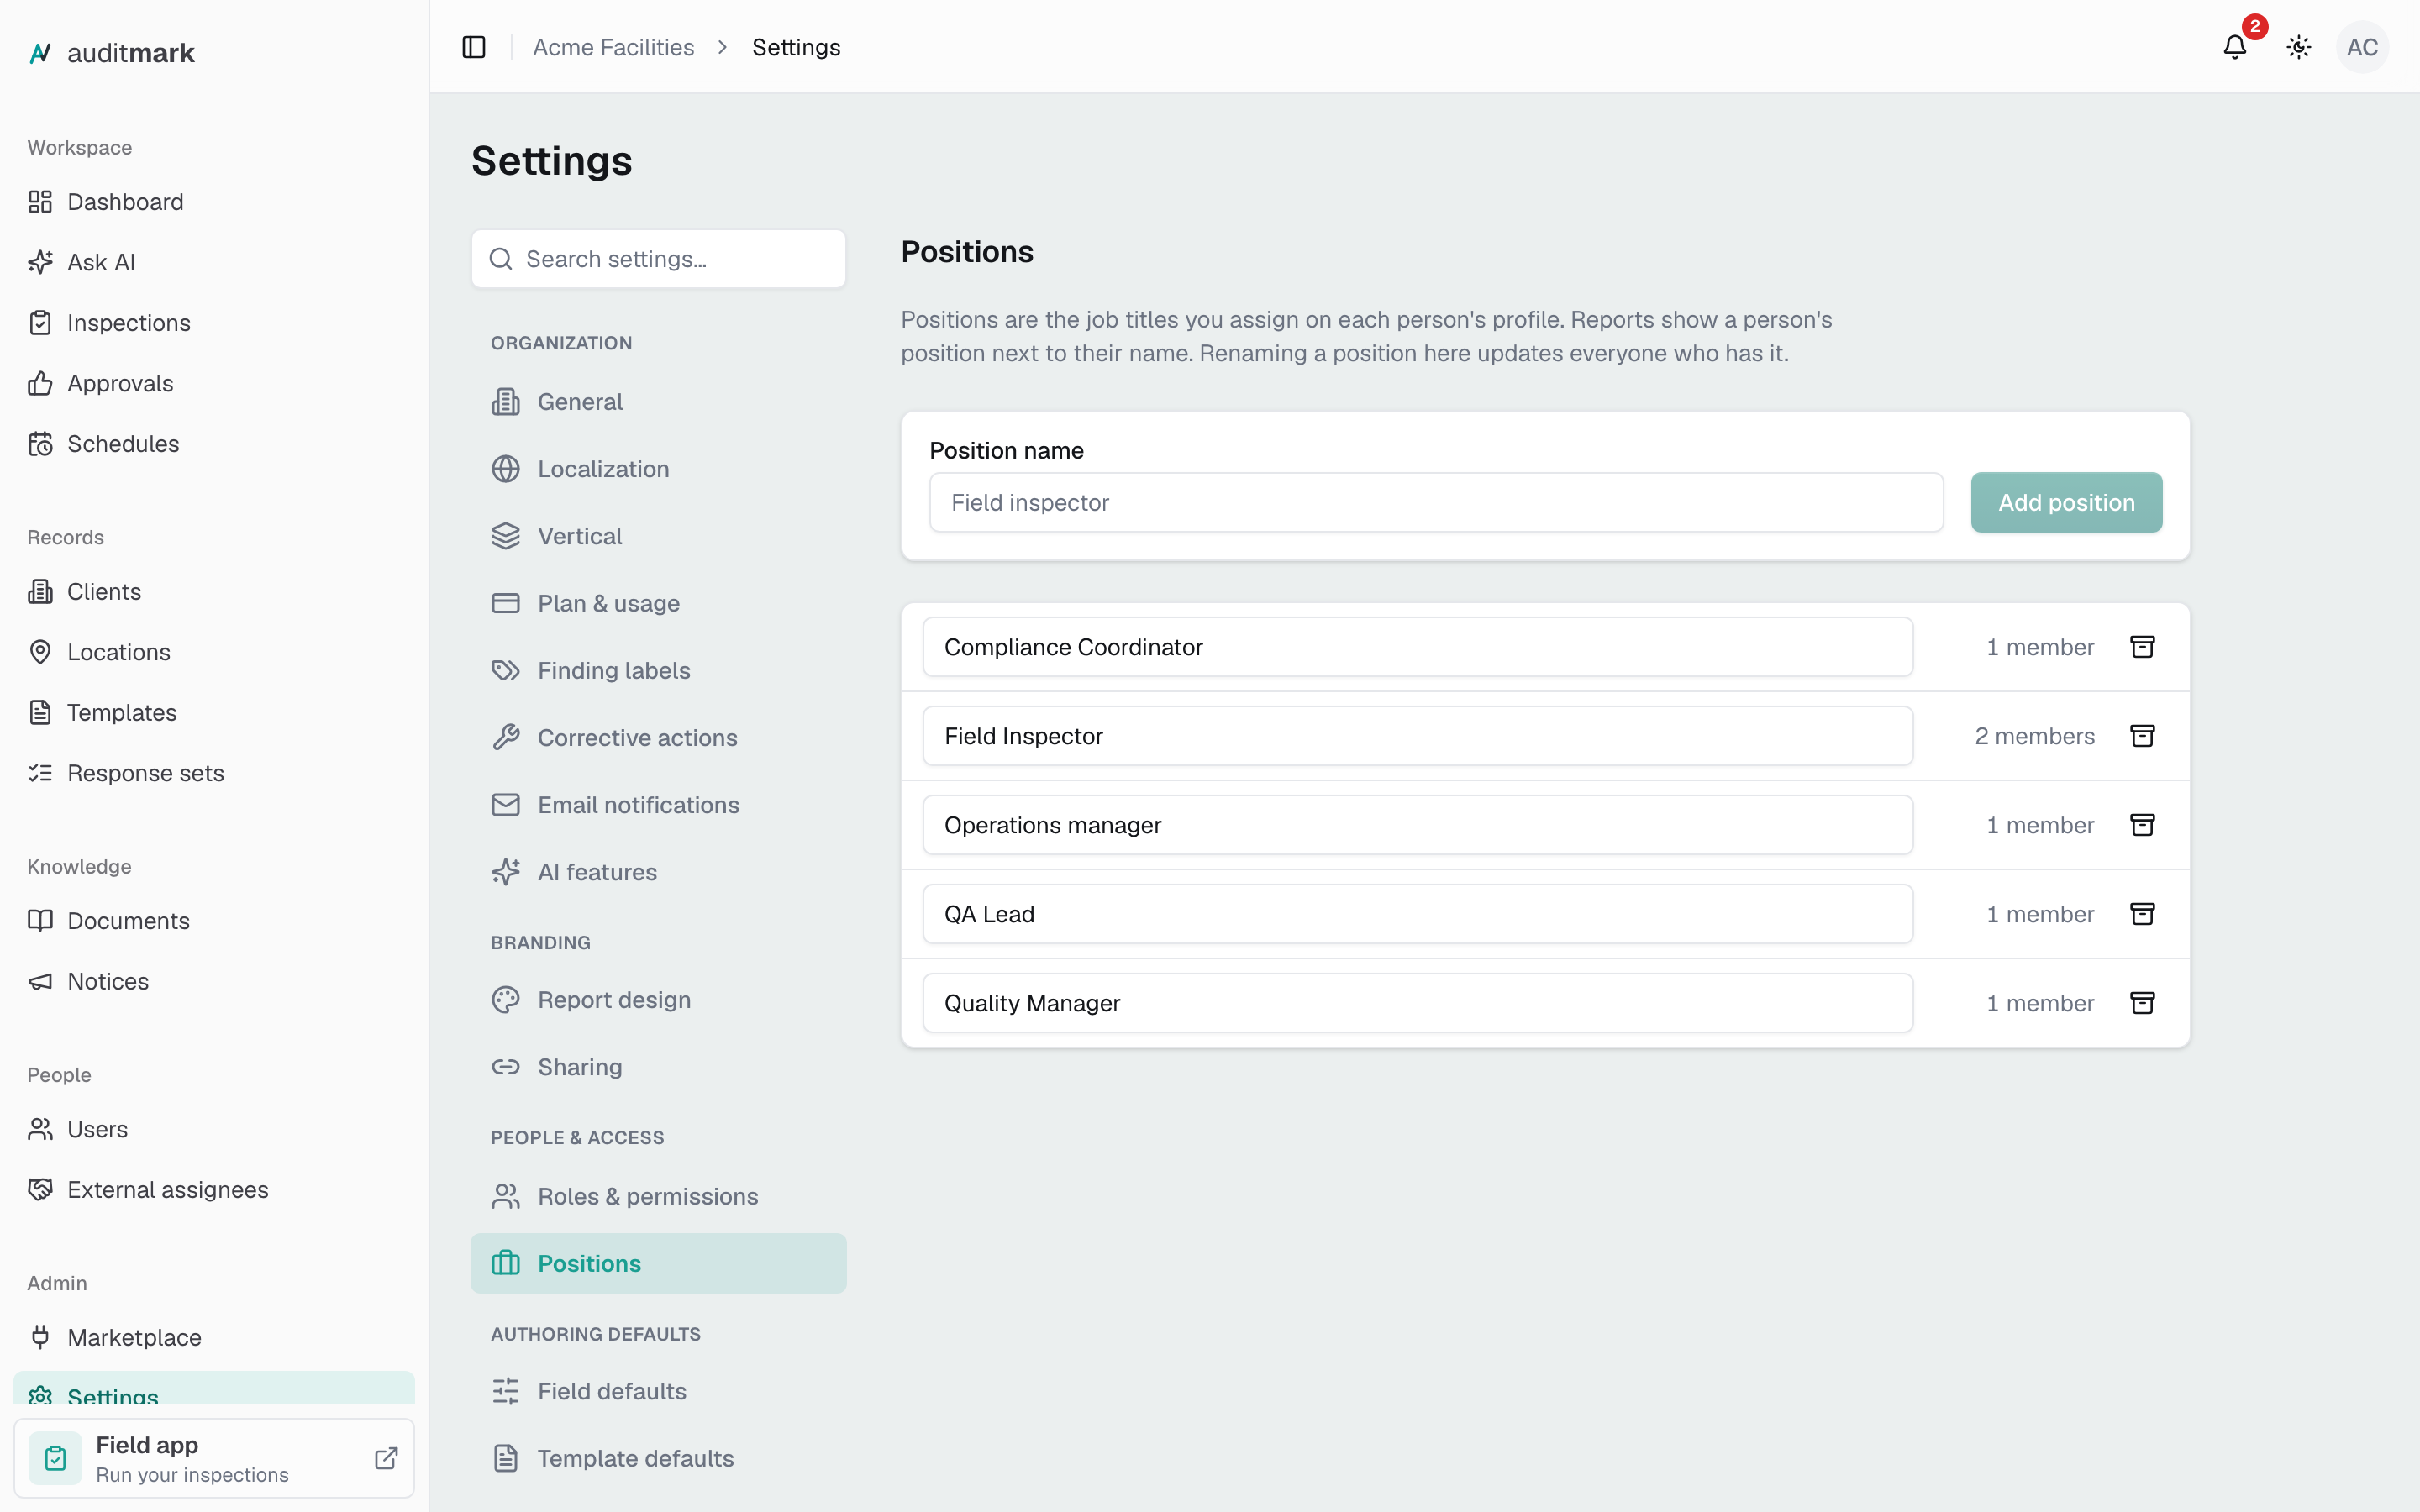
Task: Archive the QA Lead position
Action: tap(2142, 914)
